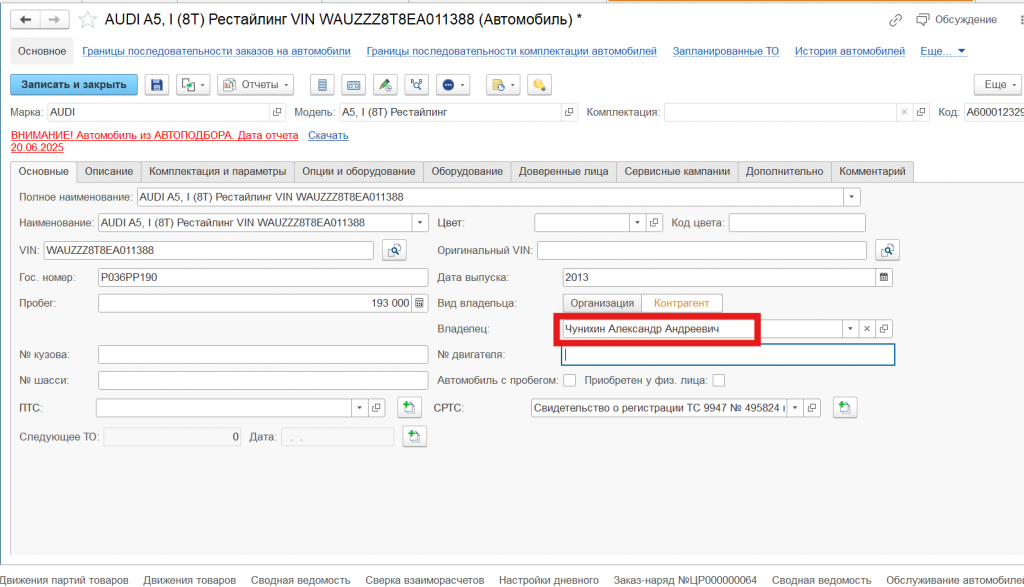The height and width of the screenshot is (587, 1024).
Task: Click the Скачать link
Action: [328, 135]
